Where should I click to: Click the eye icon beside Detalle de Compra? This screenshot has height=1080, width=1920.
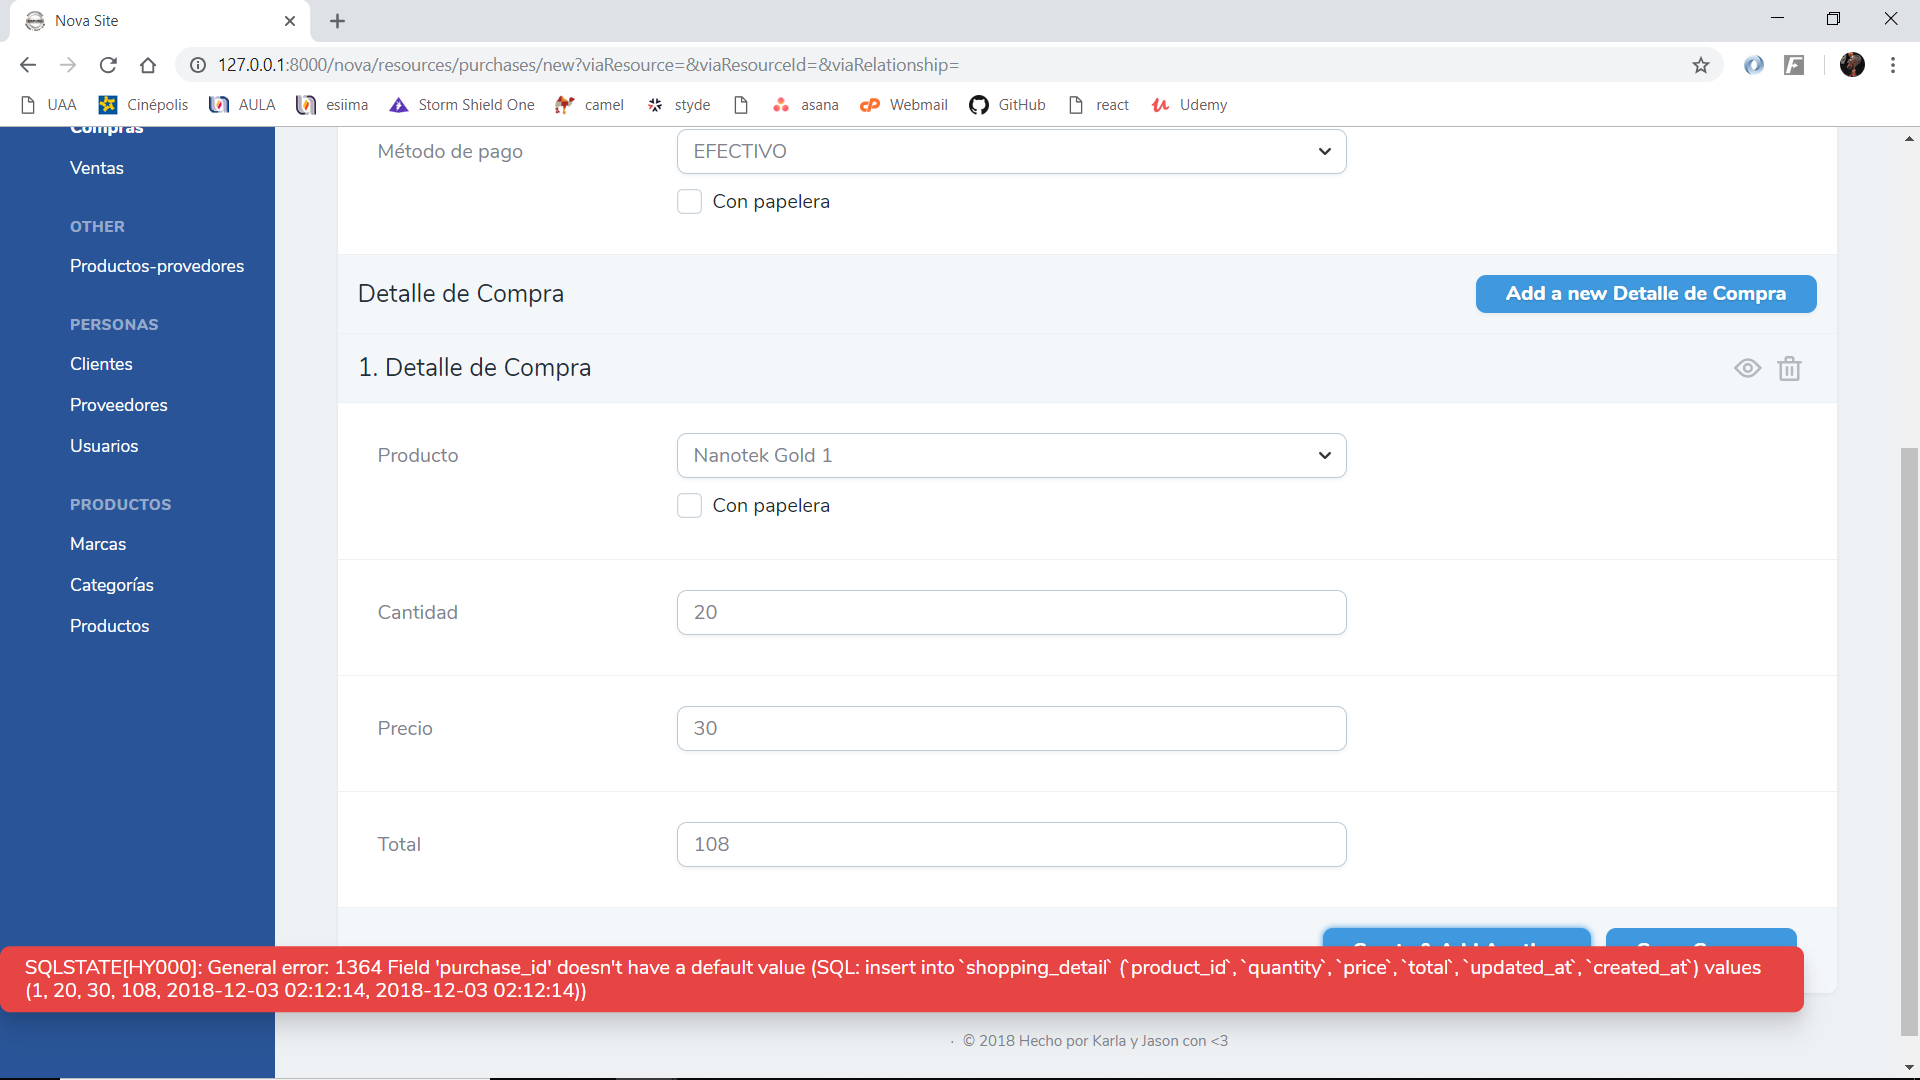click(x=1747, y=368)
